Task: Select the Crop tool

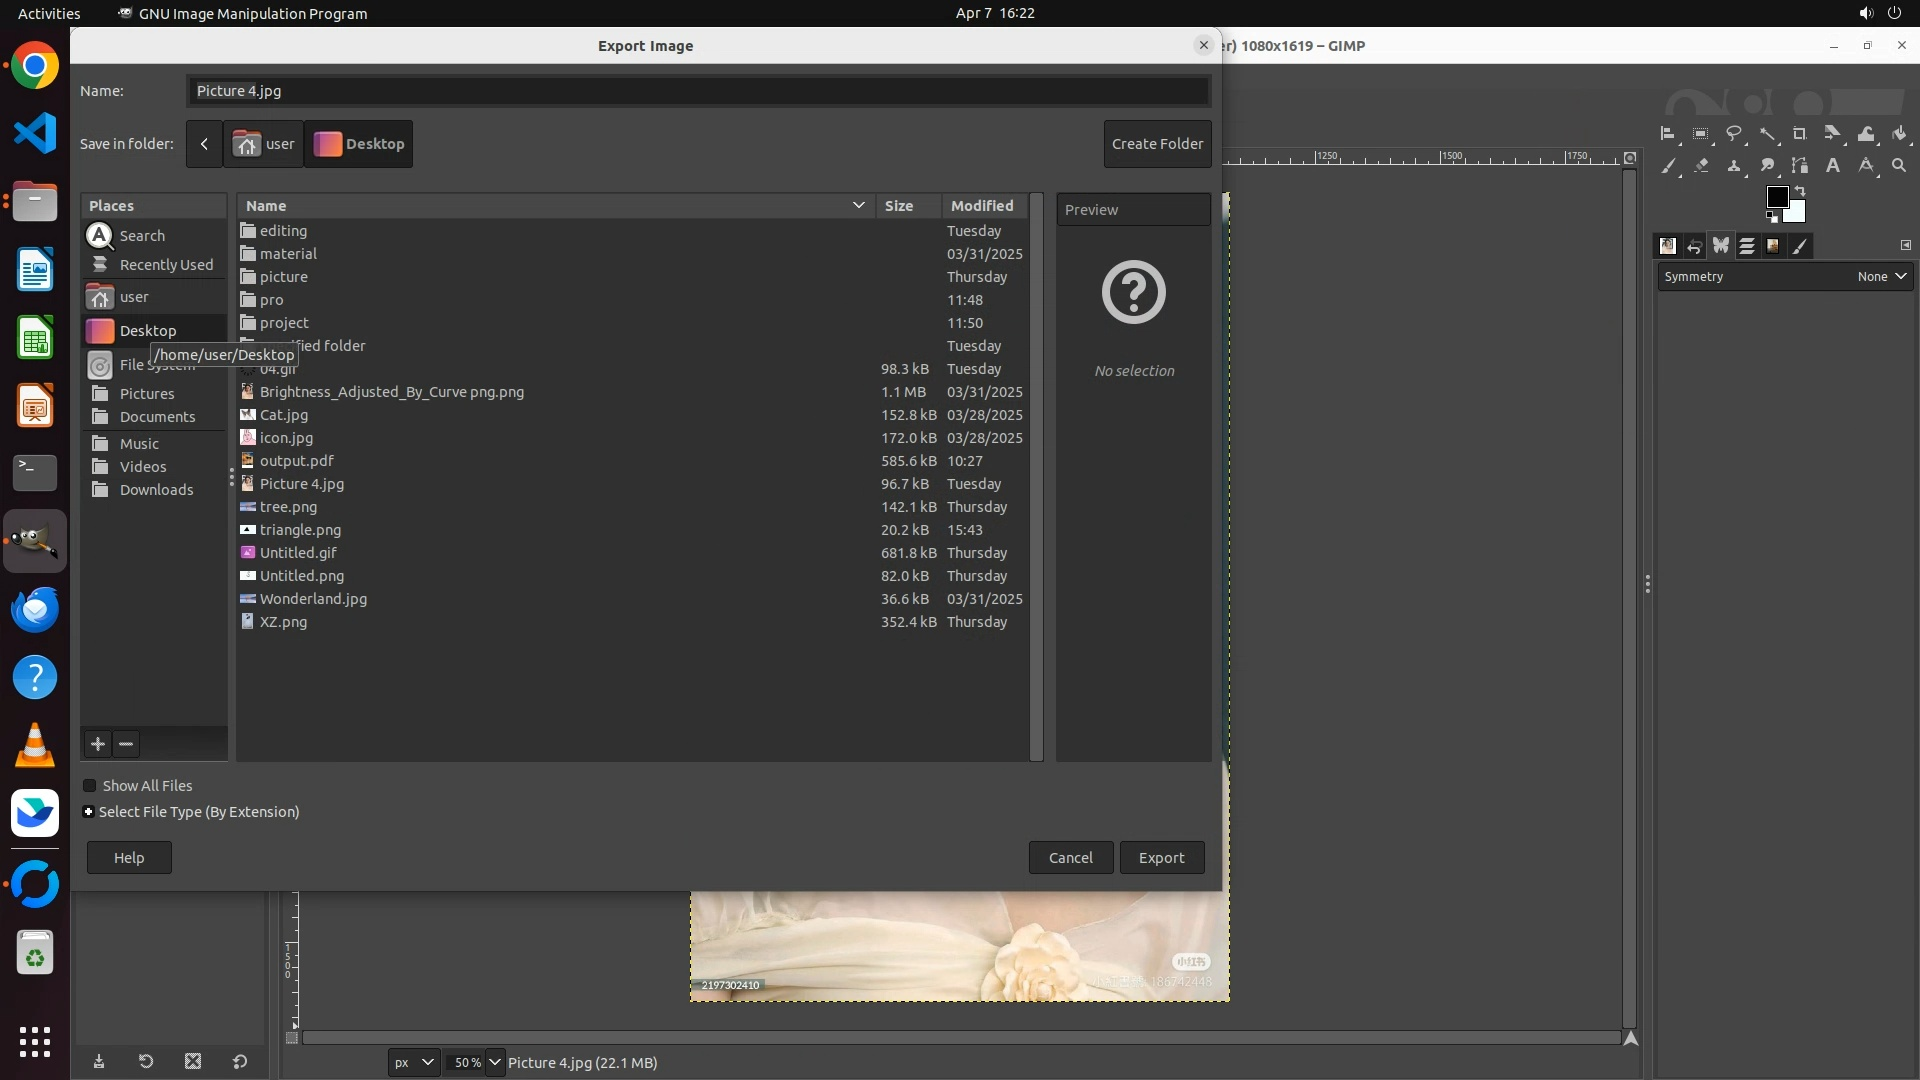Action: [1799, 134]
